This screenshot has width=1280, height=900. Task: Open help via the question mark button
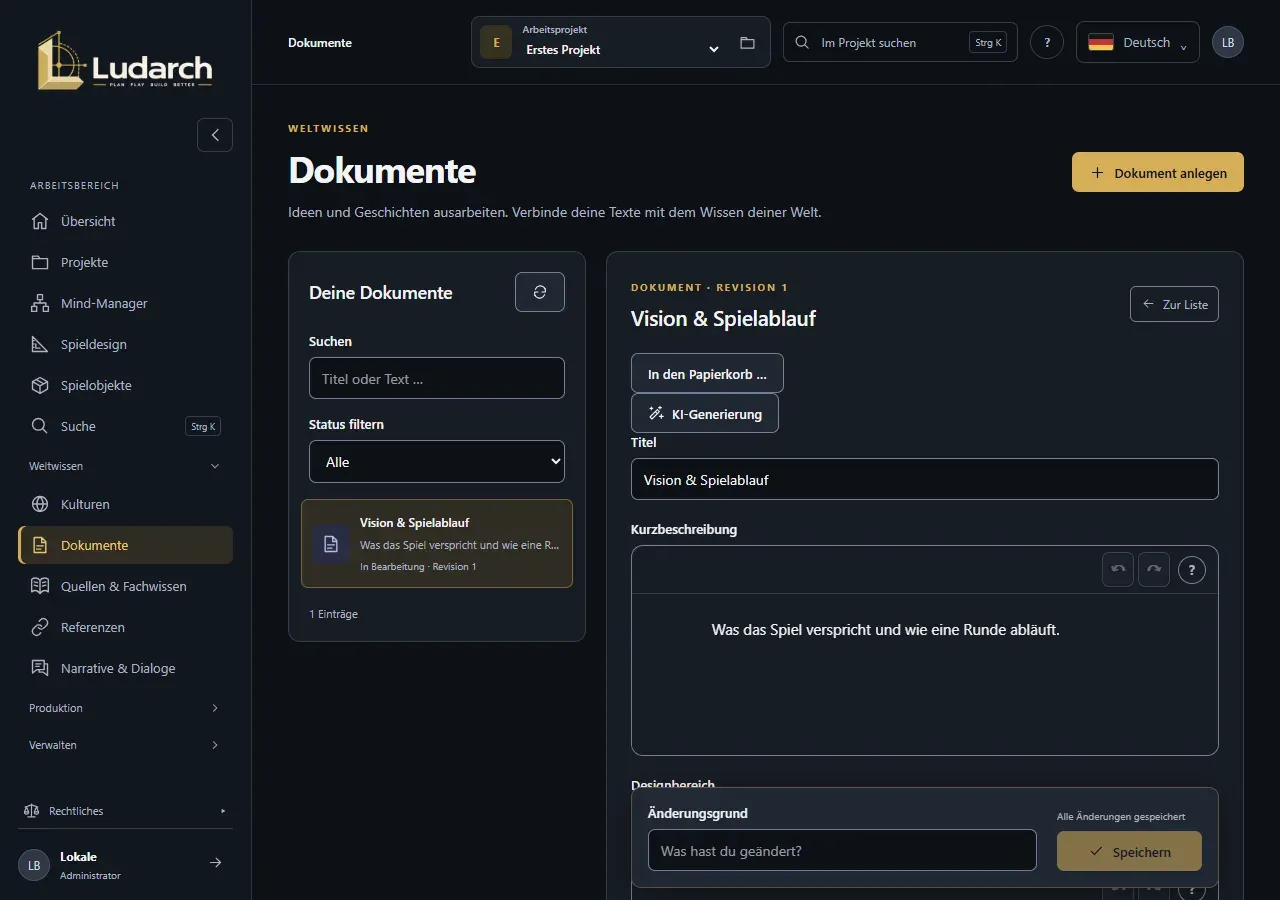click(1047, 42)
